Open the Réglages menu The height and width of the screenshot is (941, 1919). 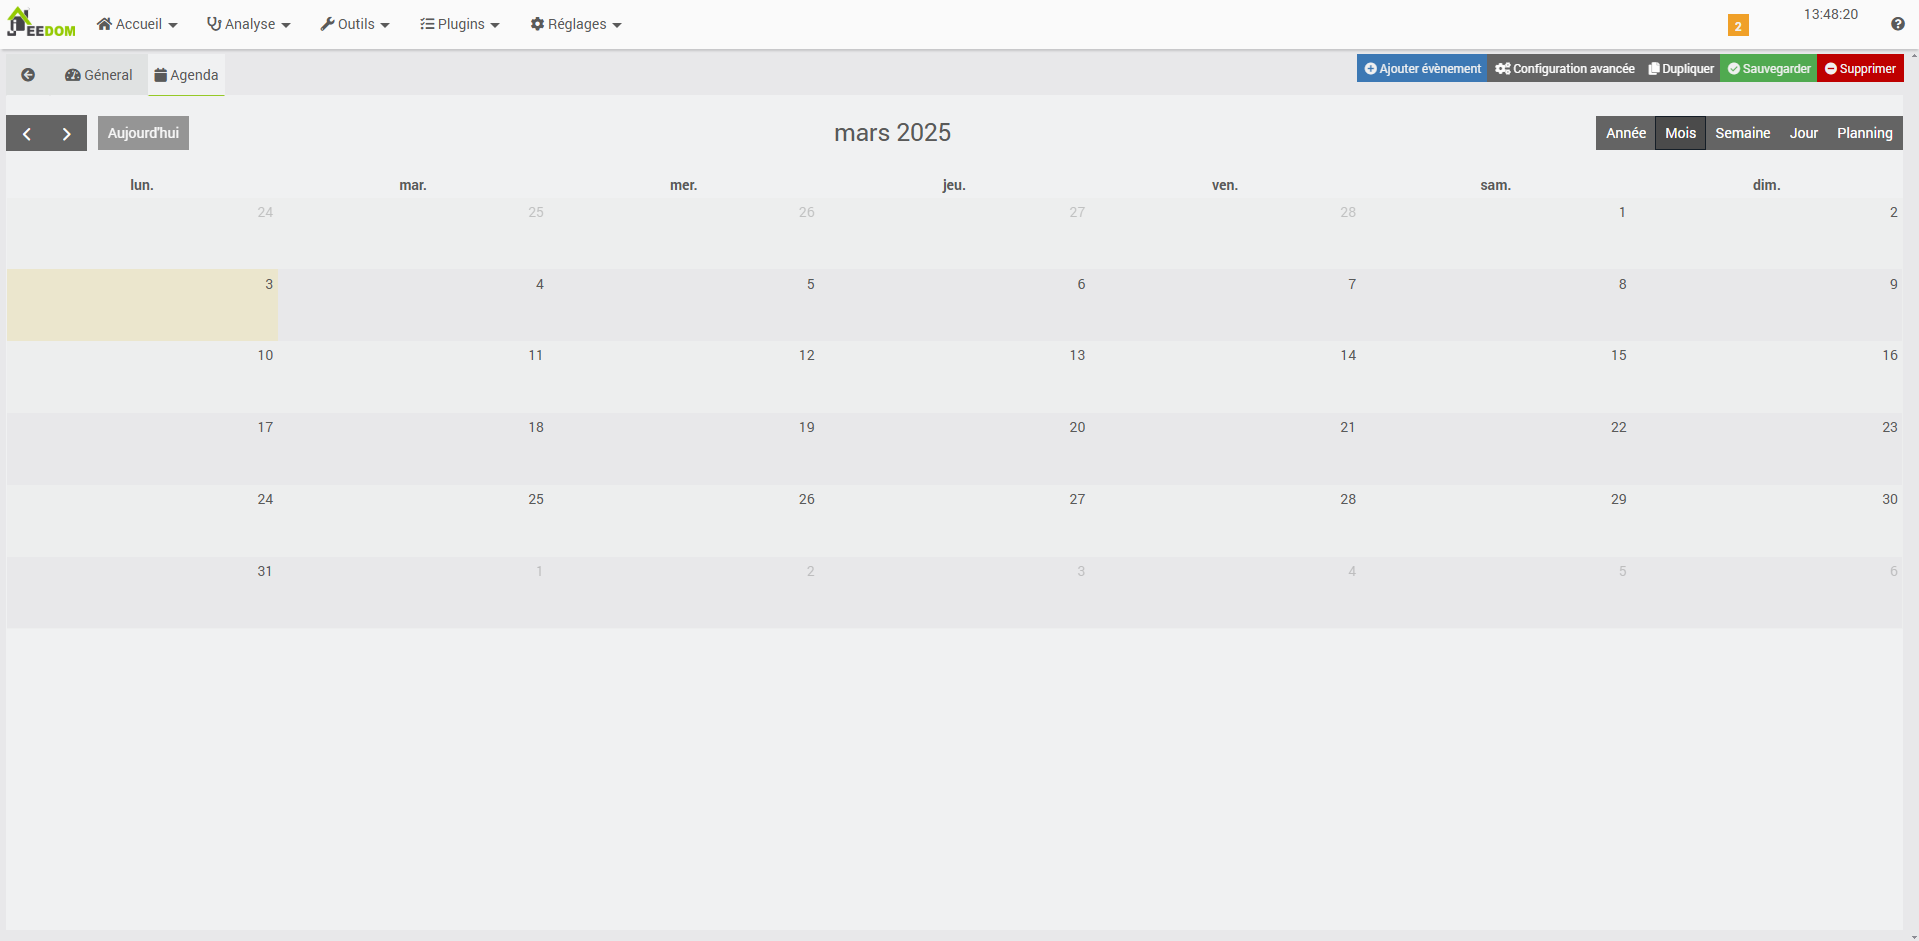[575, 24]
